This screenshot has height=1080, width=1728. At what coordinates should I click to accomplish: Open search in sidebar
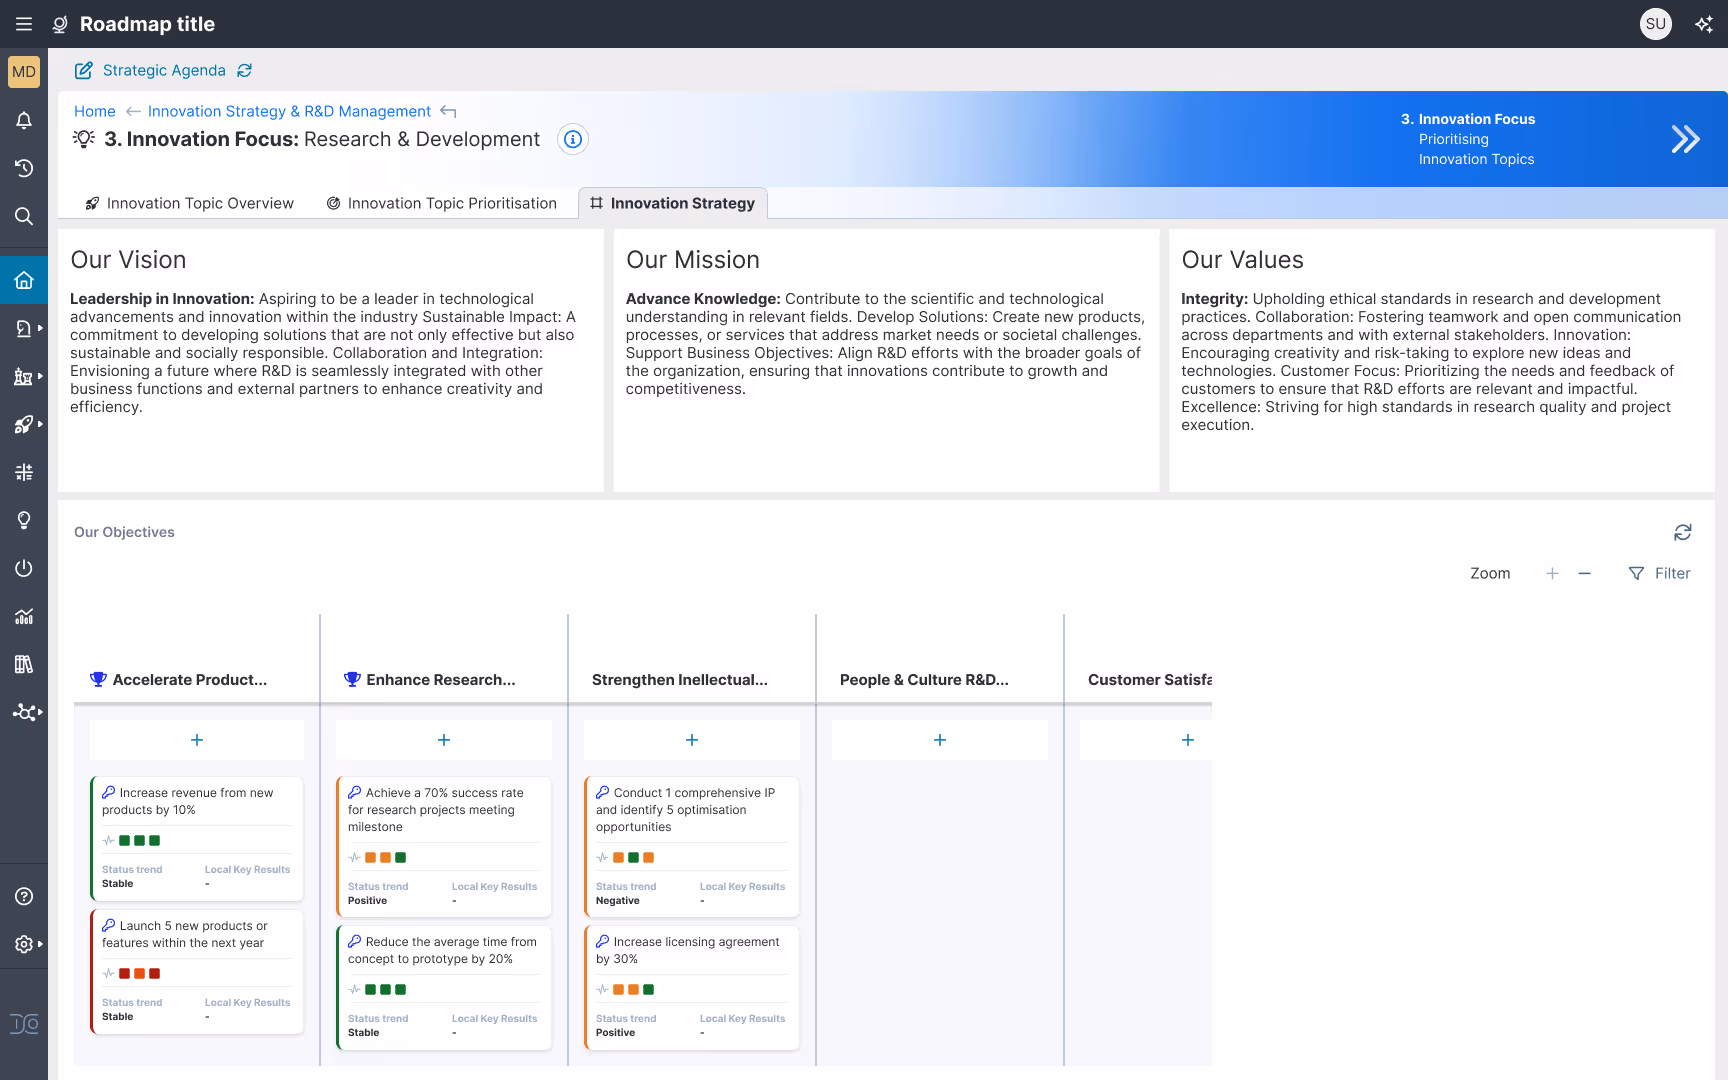pos(24,216)
